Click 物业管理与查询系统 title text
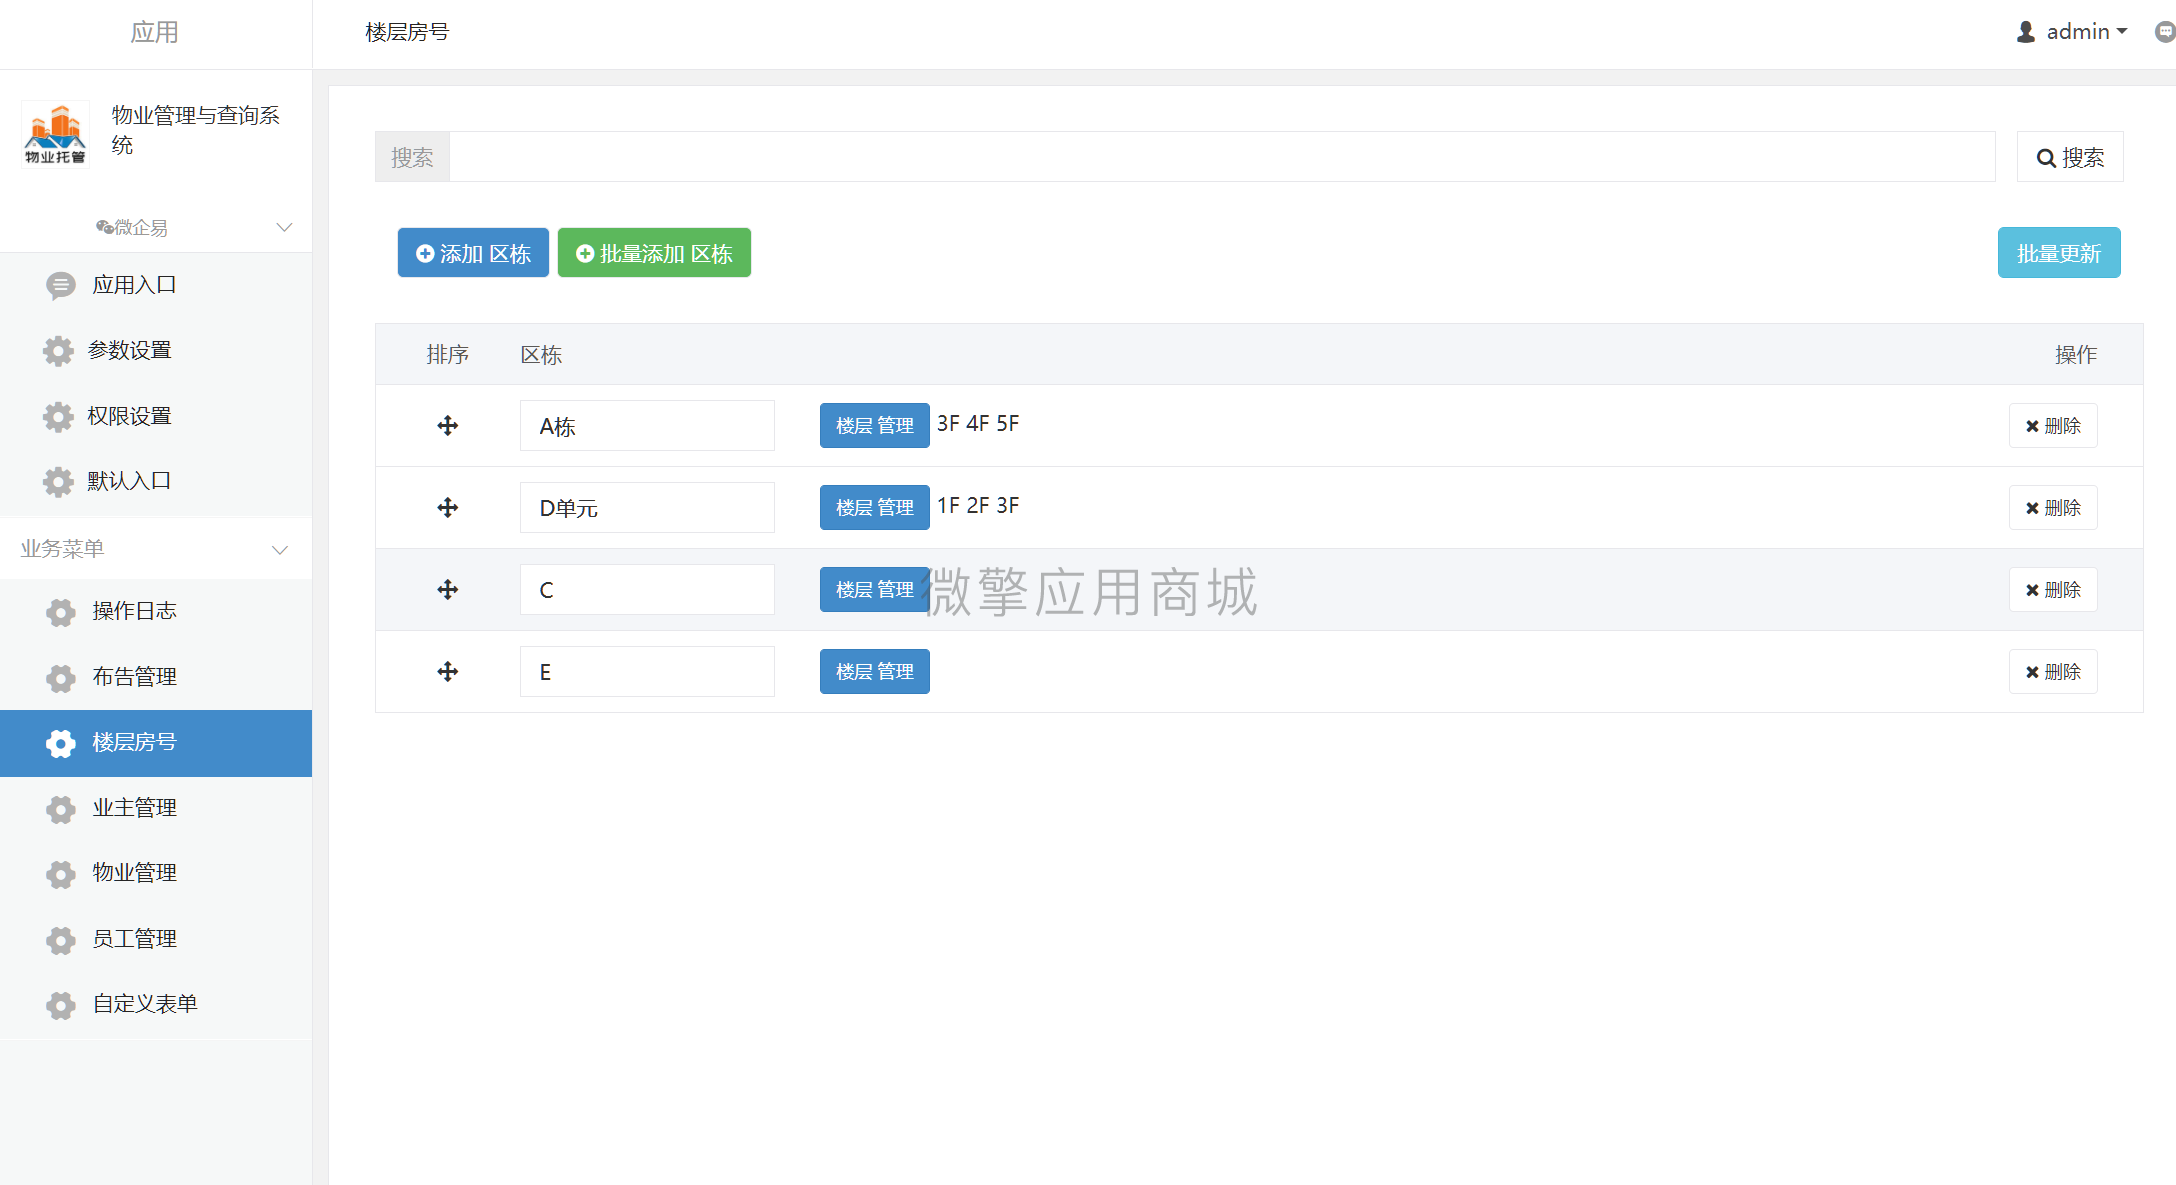Image resolution: width=2176 pixels, height=1185 pixels. click(196, 131)
